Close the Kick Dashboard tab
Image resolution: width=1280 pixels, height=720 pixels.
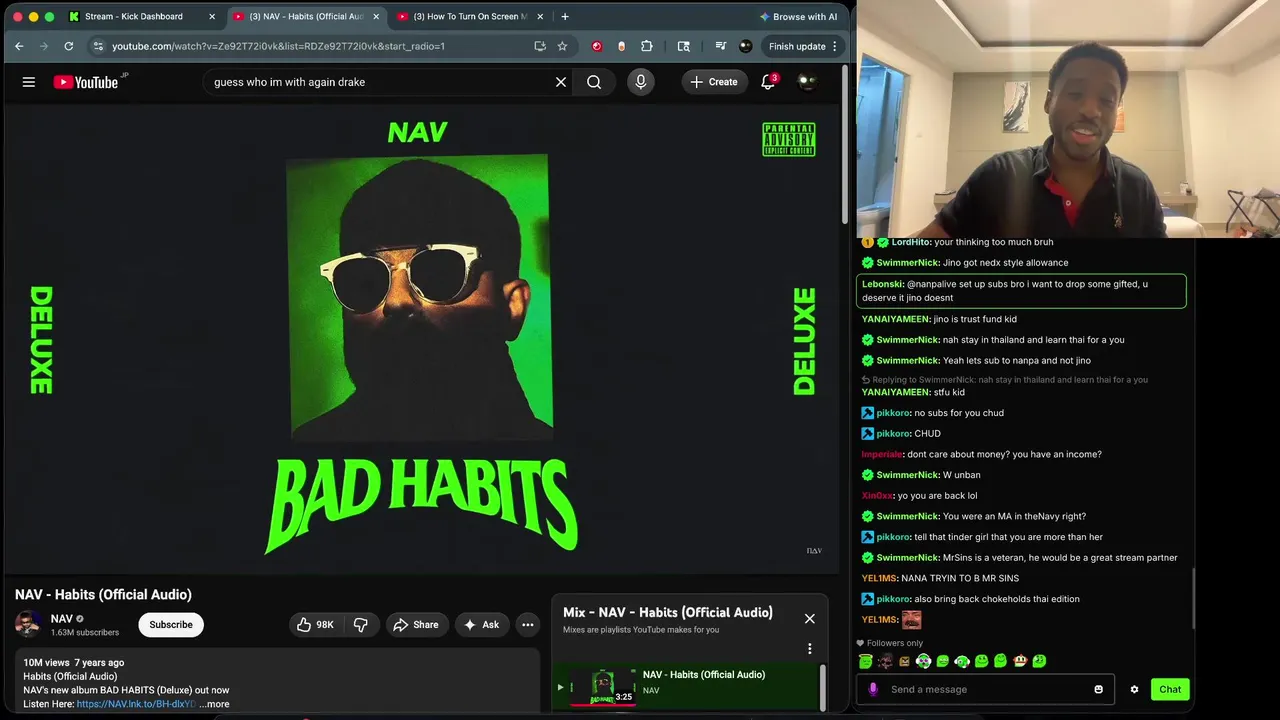pos(212,16)
